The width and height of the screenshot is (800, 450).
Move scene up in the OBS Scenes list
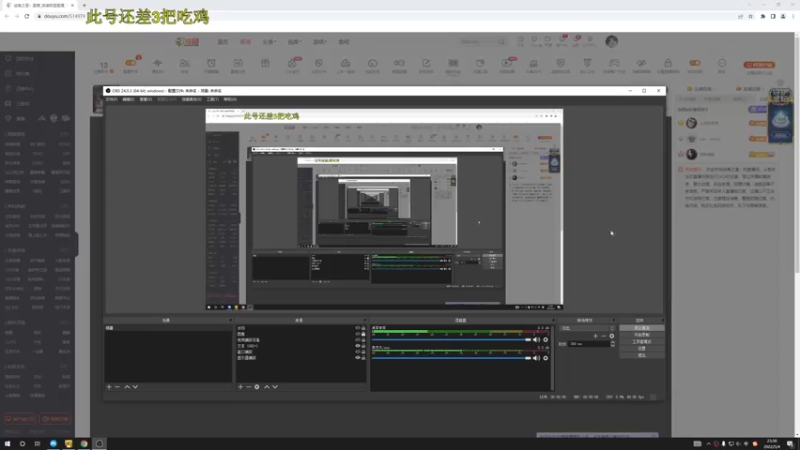(127, 387)
